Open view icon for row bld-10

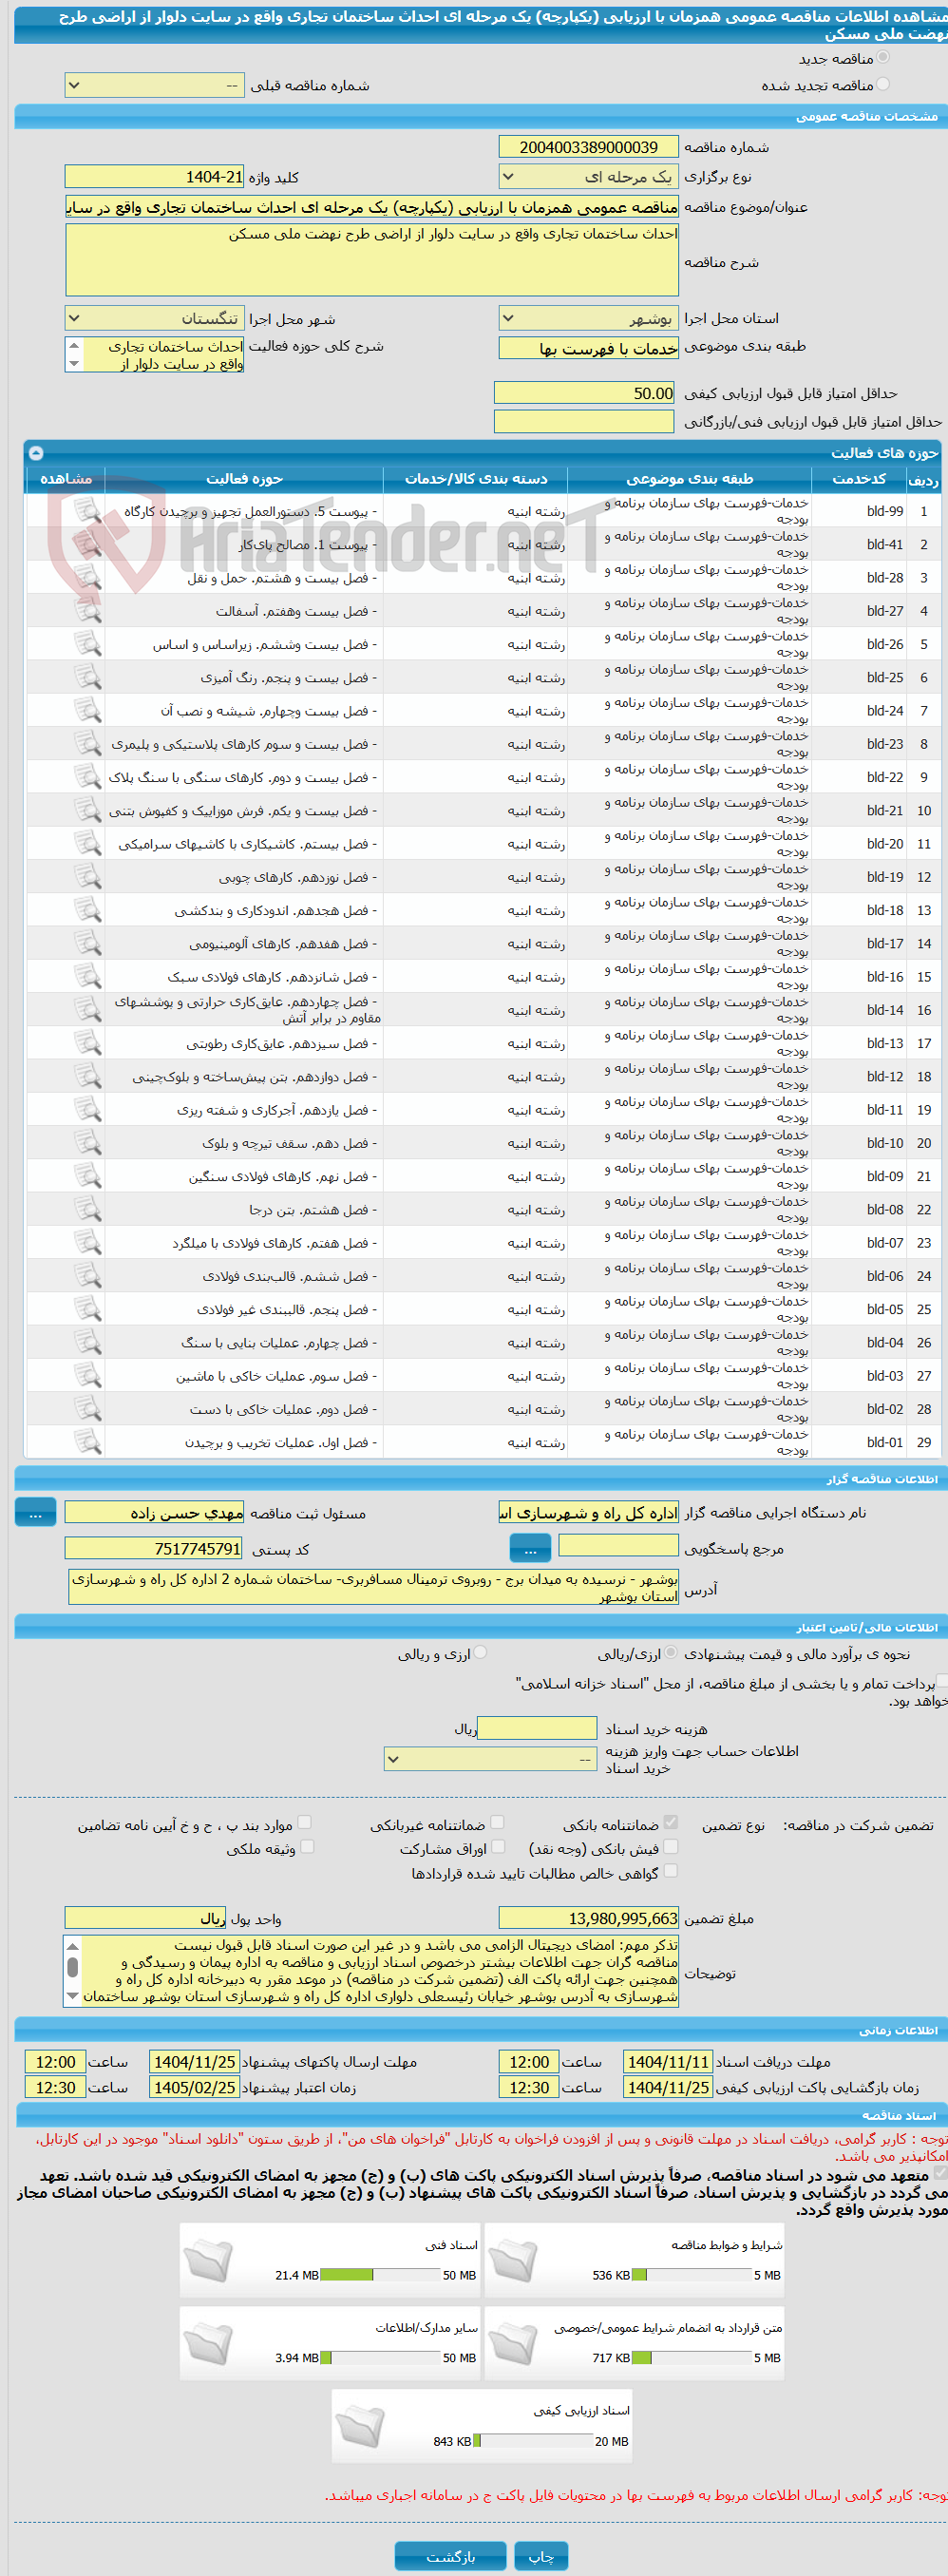88,1143
